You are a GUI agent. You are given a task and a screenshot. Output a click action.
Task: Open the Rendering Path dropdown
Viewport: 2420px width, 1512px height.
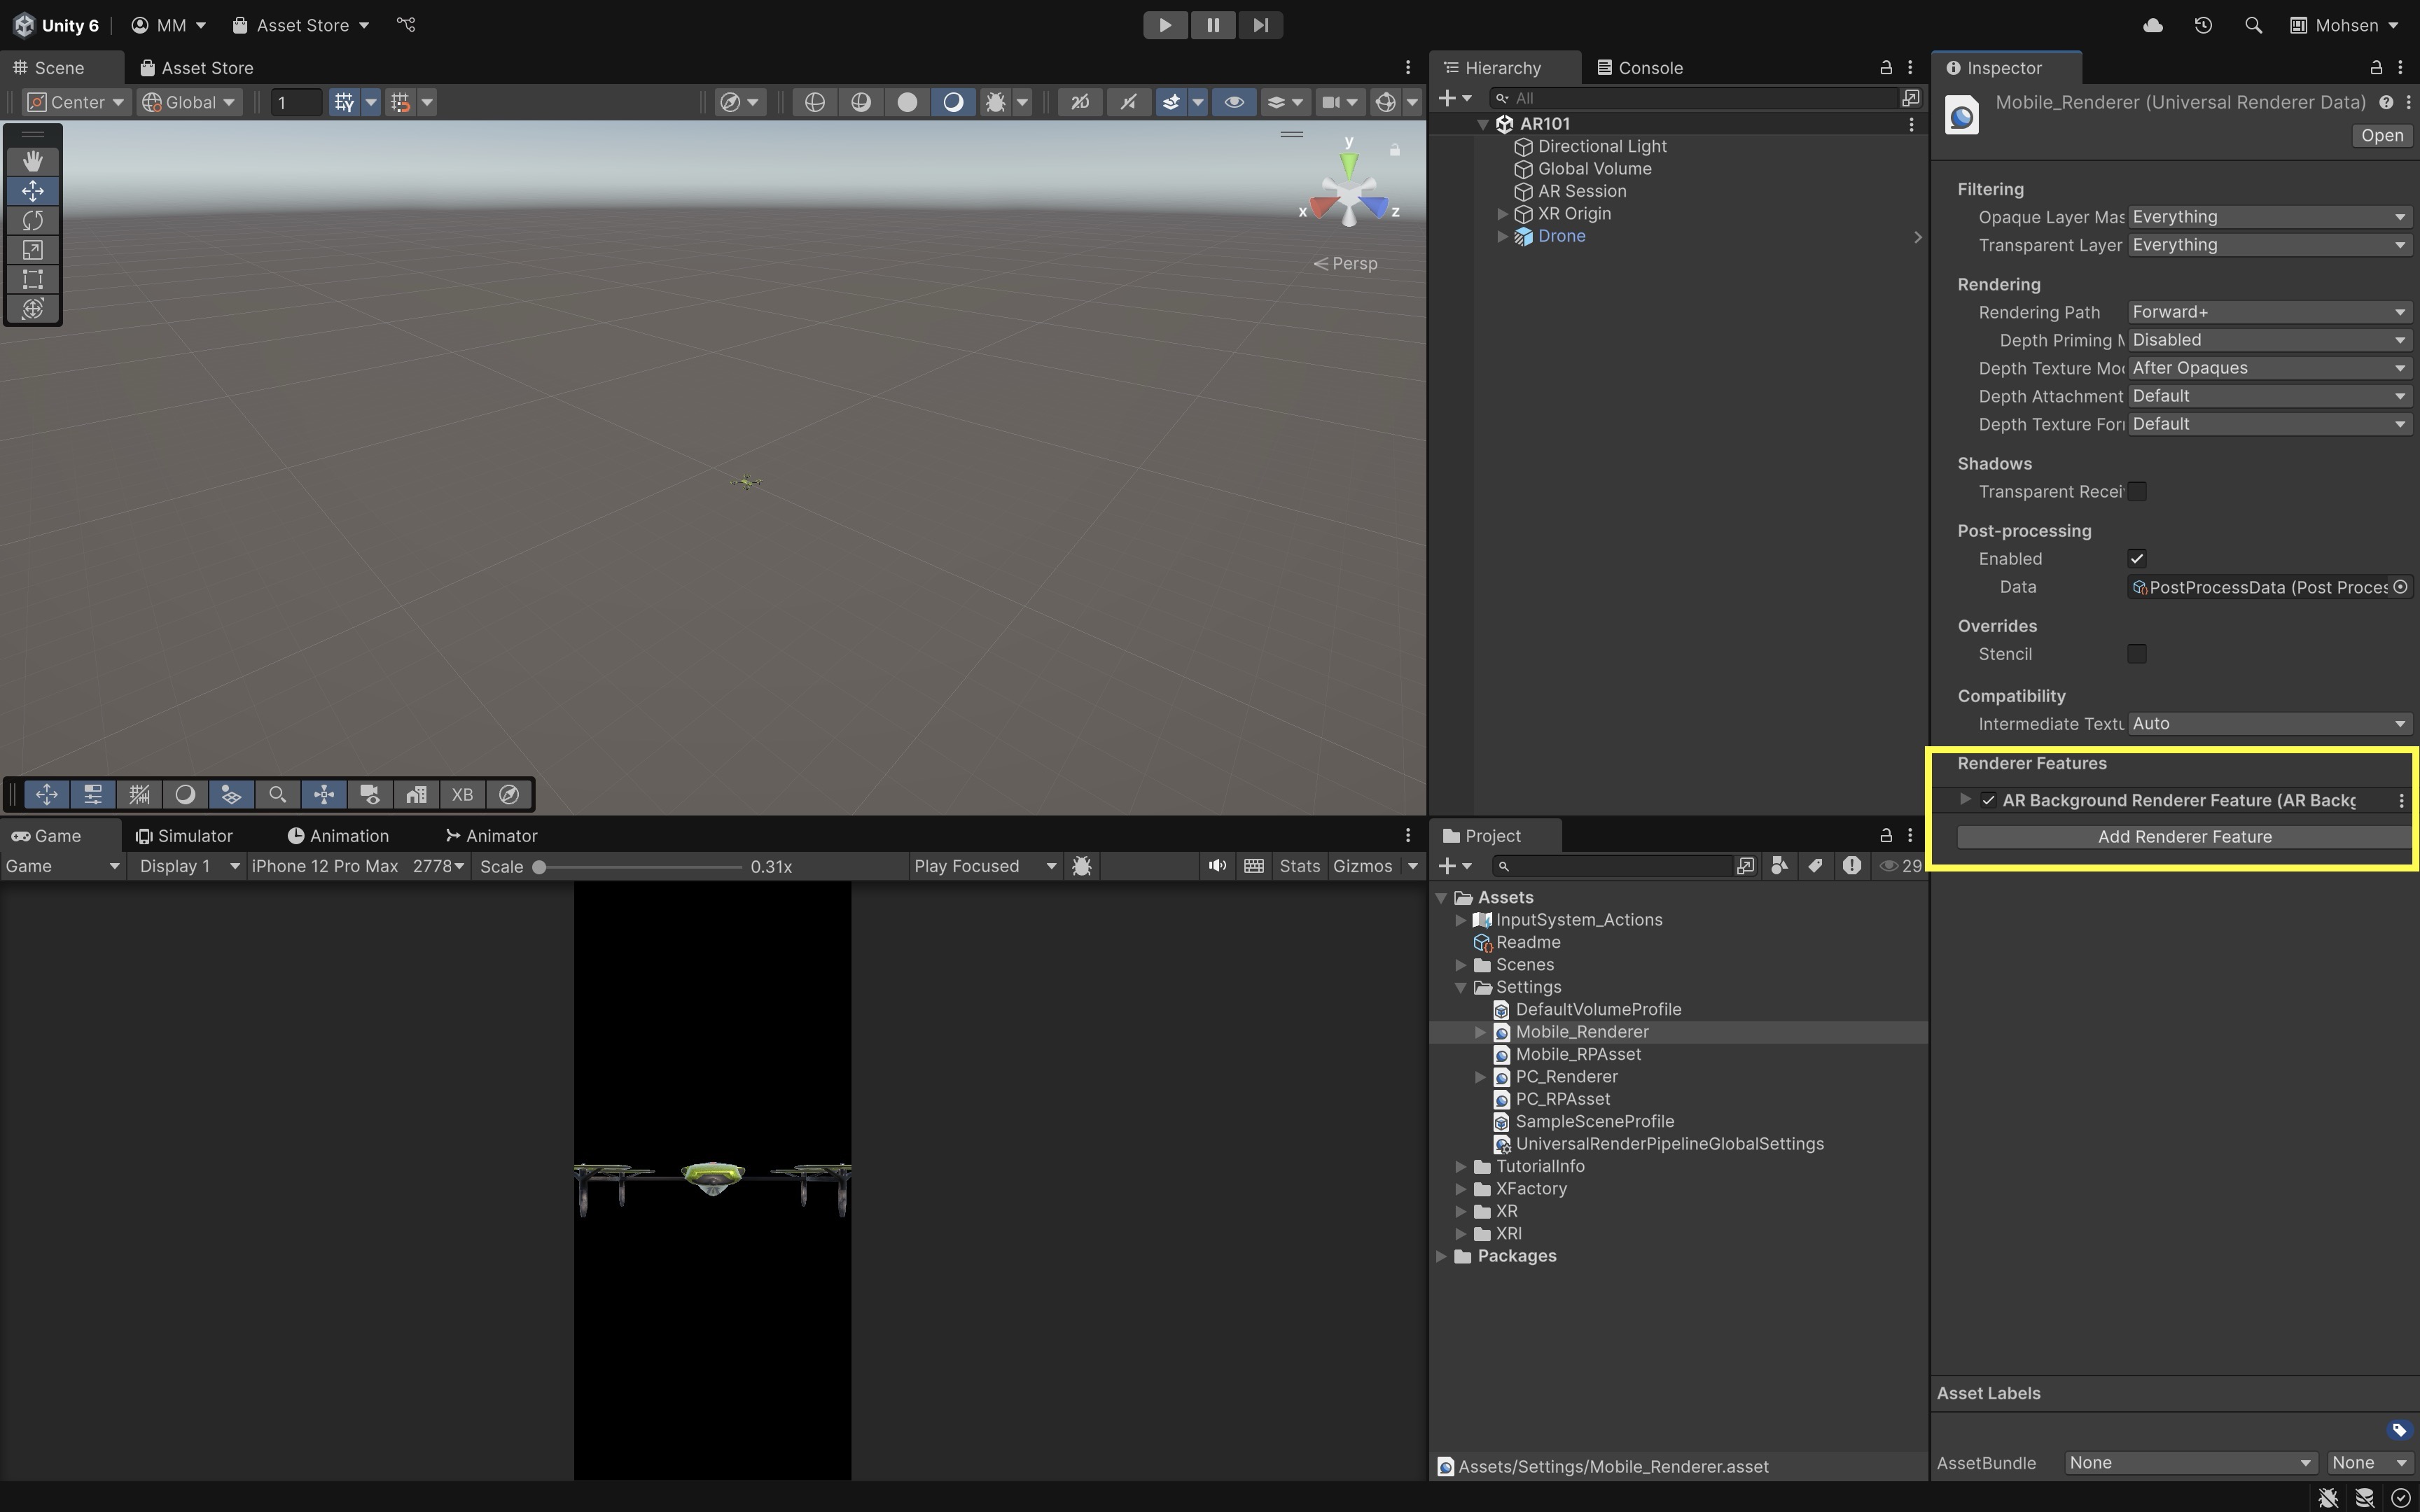pos(2268,312)
